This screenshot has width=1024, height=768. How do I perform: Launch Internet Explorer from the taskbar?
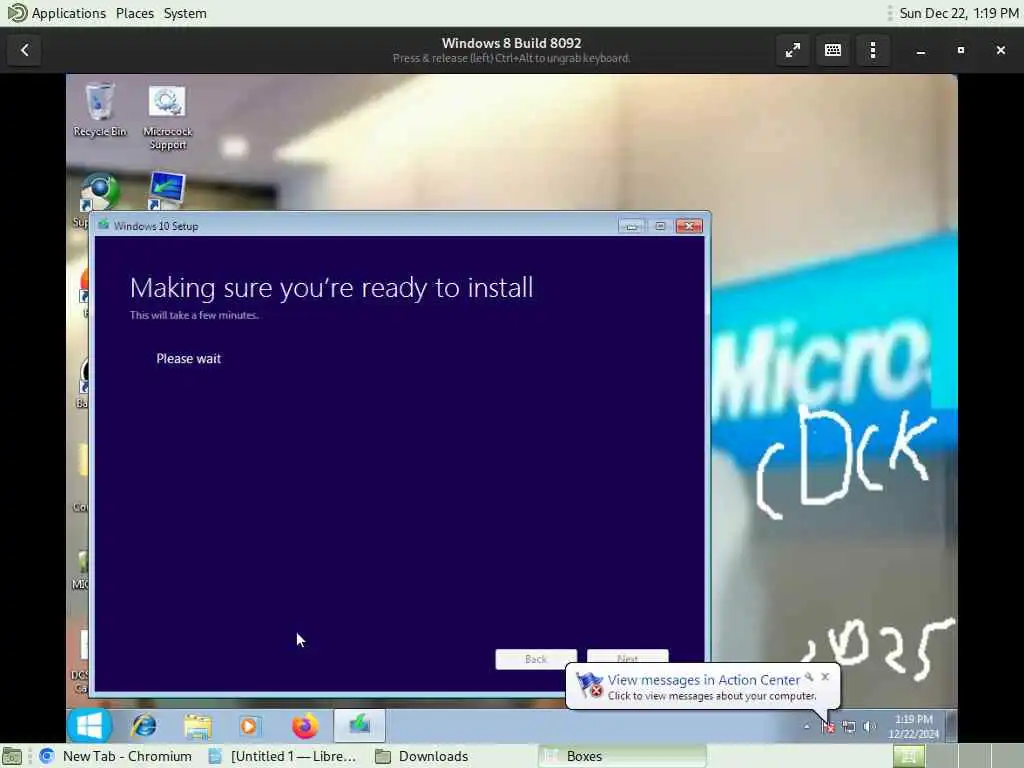144,726
